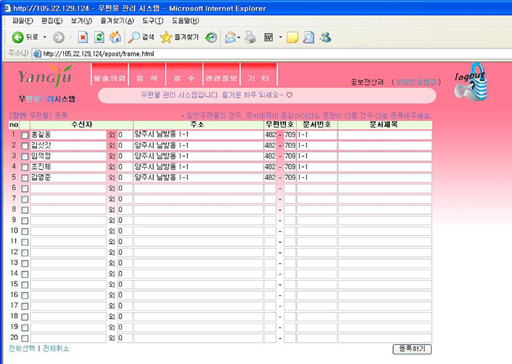The image size is (512, 364).
Task: Click the Edit with Word icon
Action: (269, 37)
